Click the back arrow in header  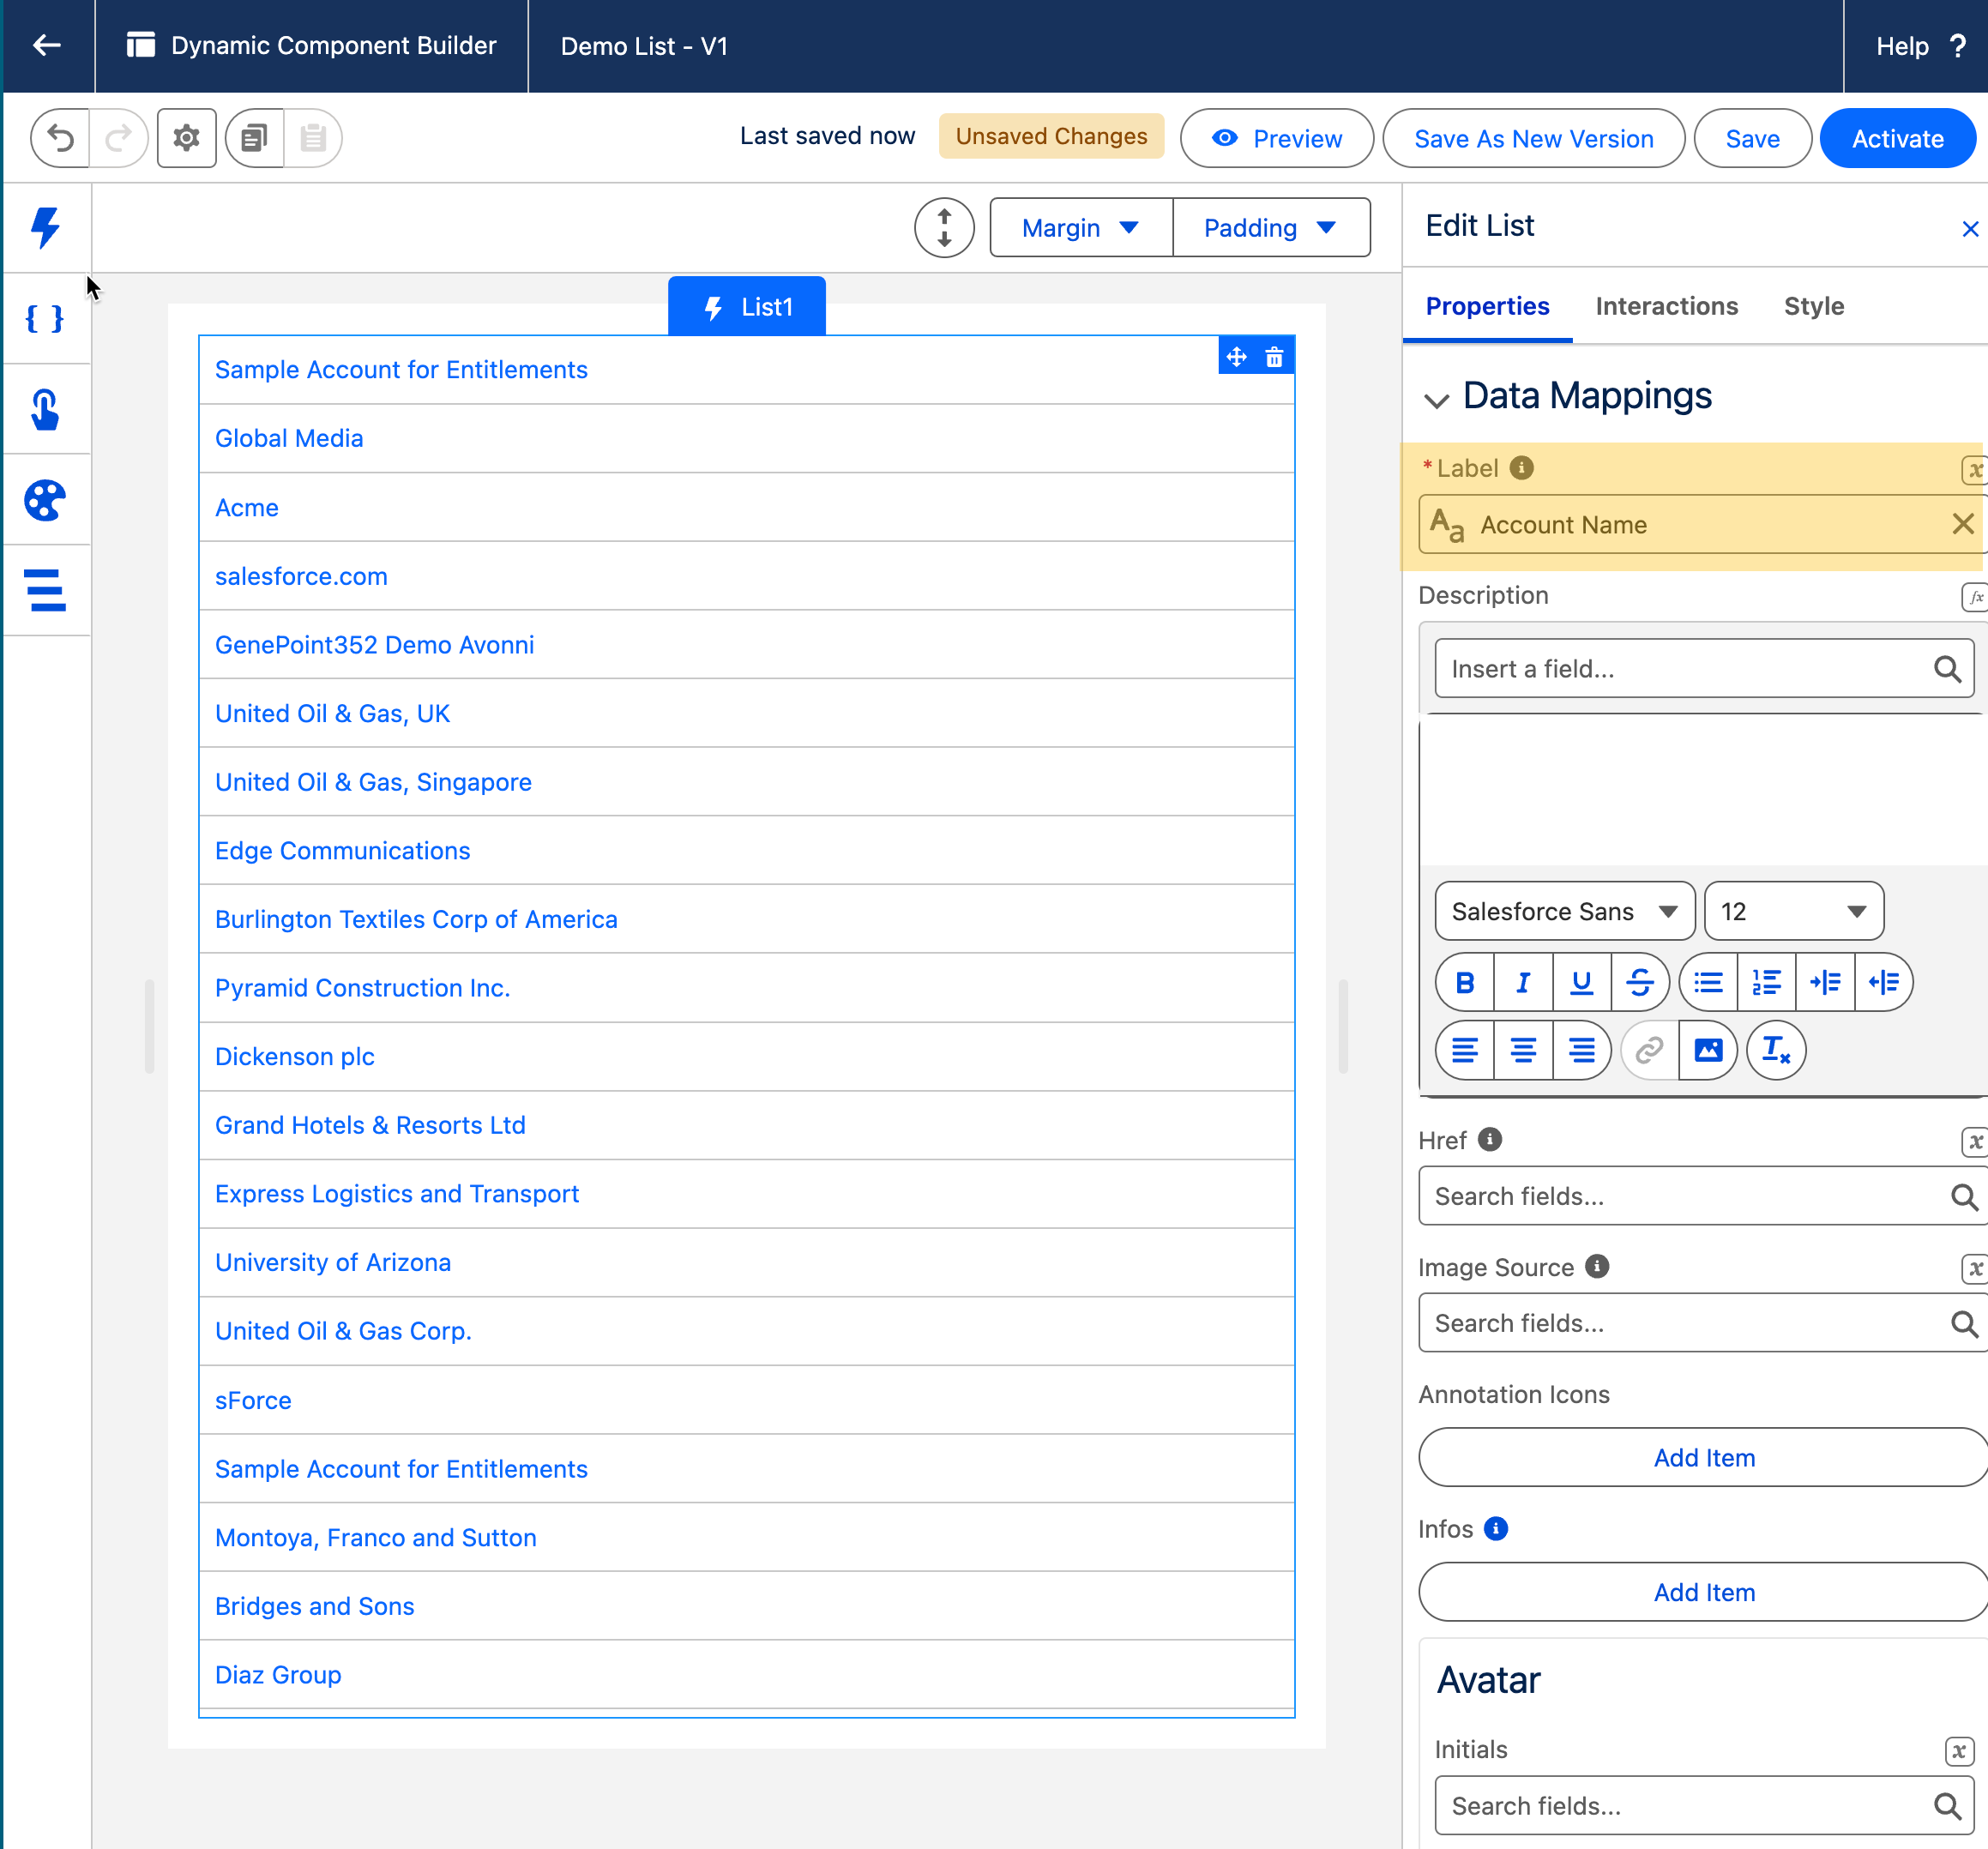pos(47,46)
